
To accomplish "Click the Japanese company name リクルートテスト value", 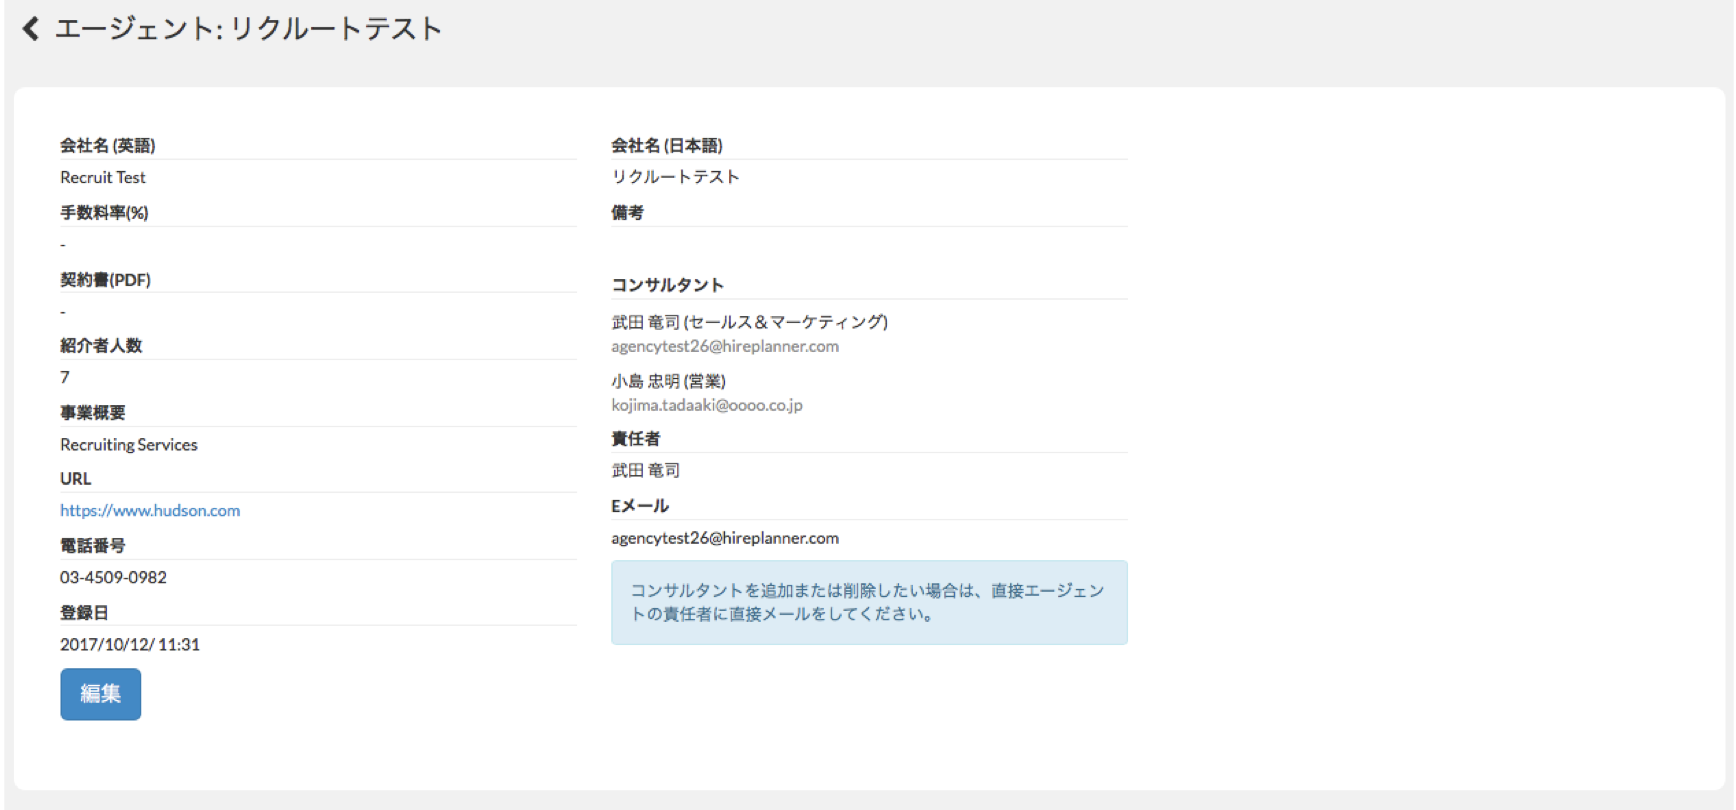I will (675, 177).
